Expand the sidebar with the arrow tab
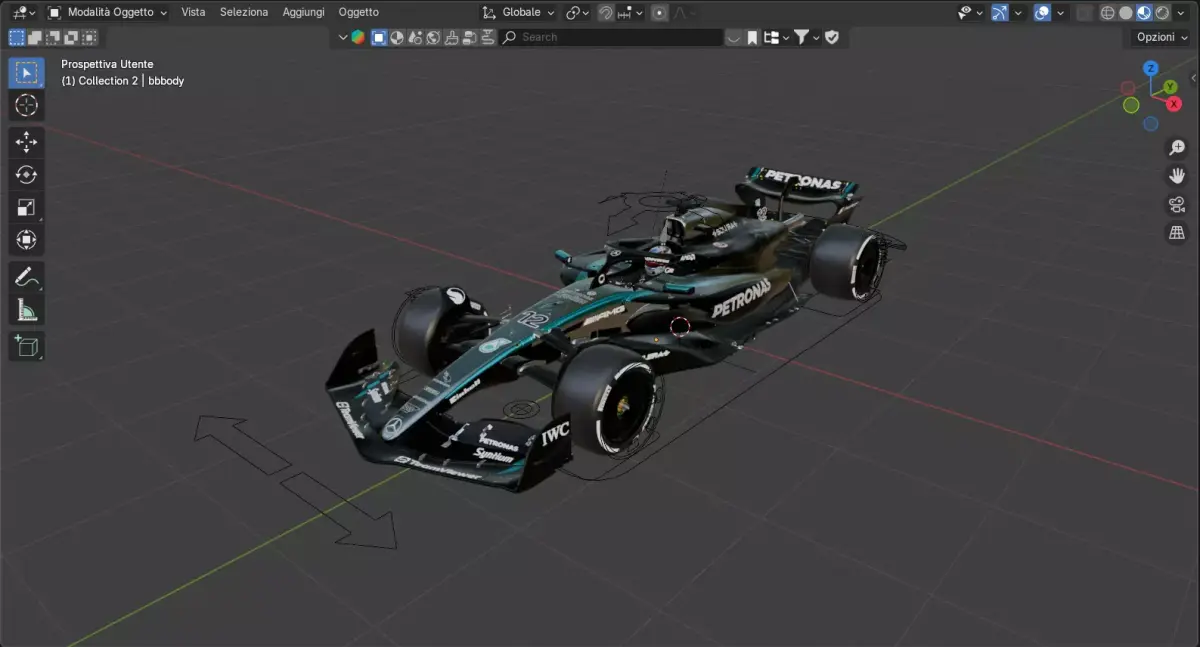This screenshot has height=647, width=1200. click(1194, 77)
